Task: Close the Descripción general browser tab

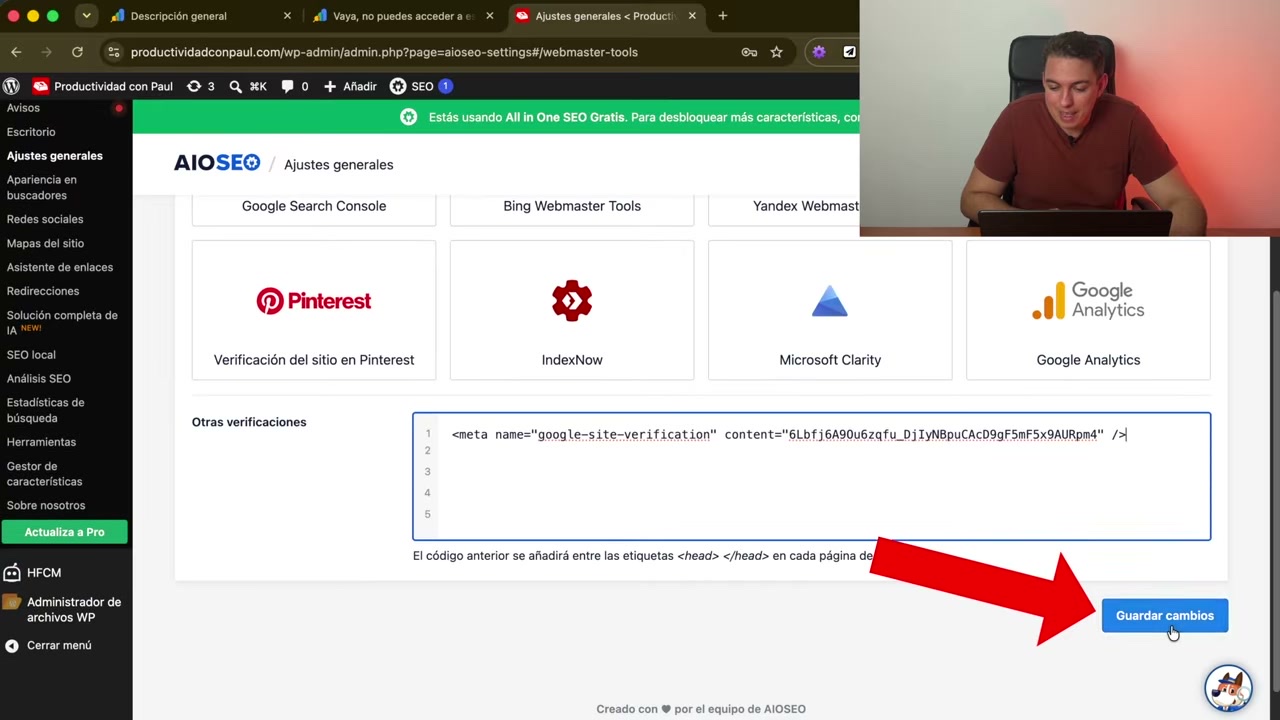Action: click(287, 16)
